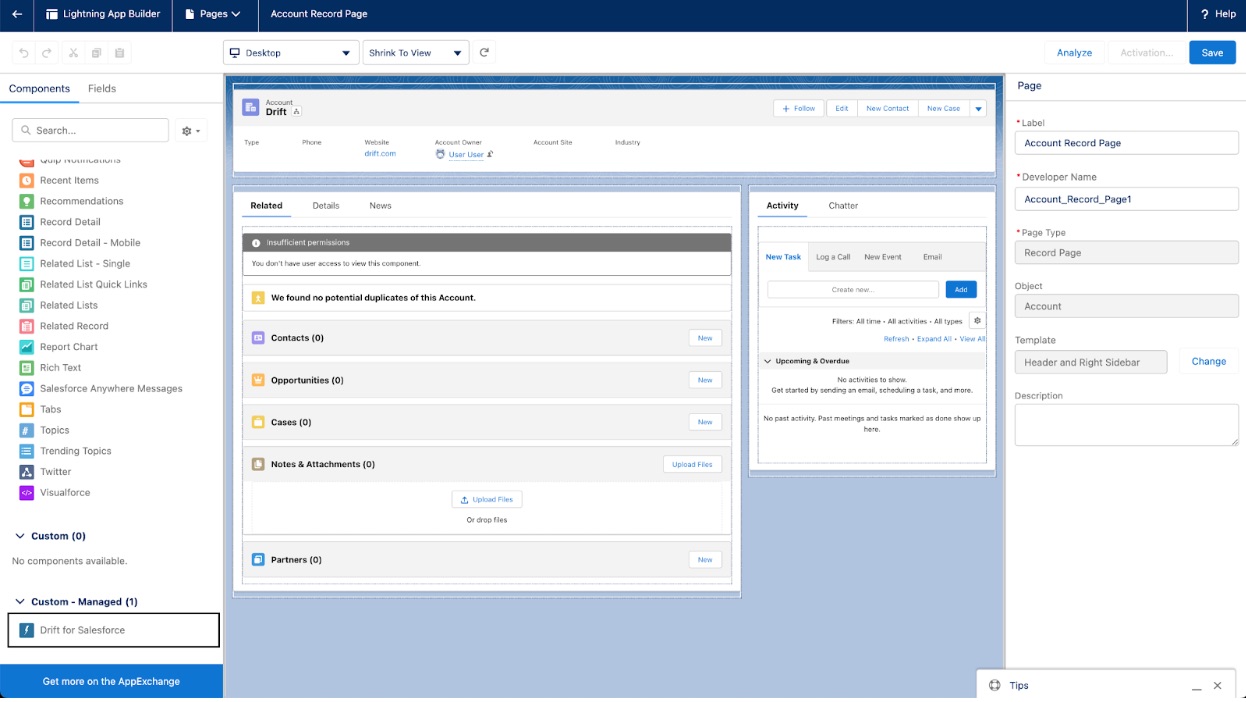Click the Drift for Salesforce managed component icon

[x=27, y=630]
